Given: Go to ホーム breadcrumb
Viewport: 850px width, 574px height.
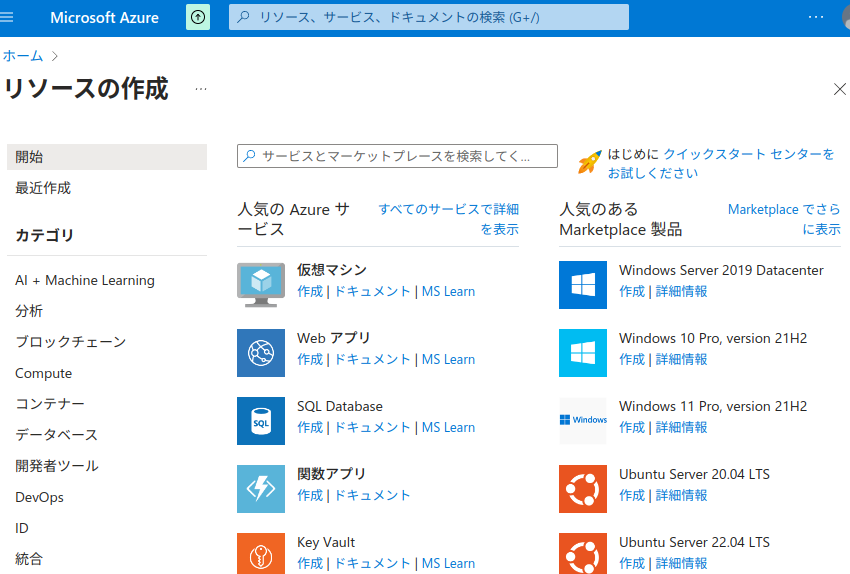Looking at the screenshot, I should [x=23, y=56].
